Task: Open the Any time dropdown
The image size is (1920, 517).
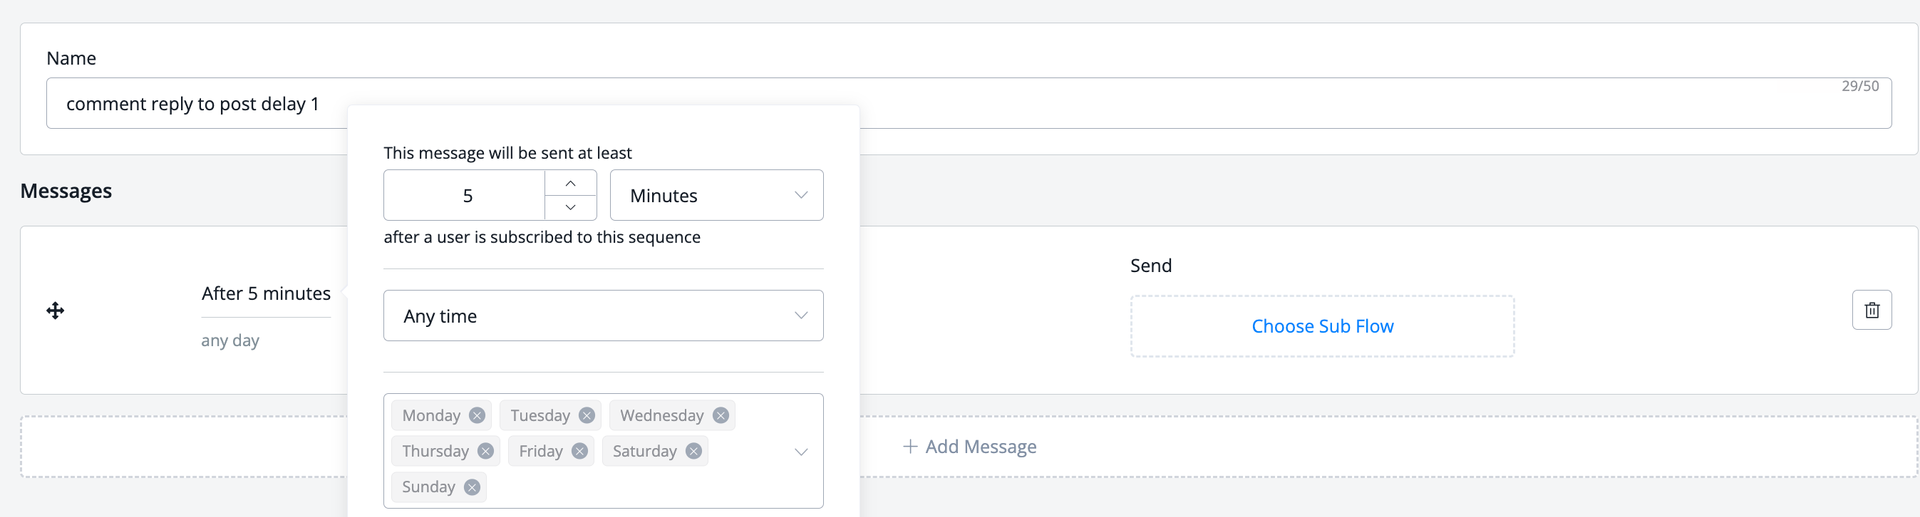Action: pyautogui.click(x=603, y=316)
